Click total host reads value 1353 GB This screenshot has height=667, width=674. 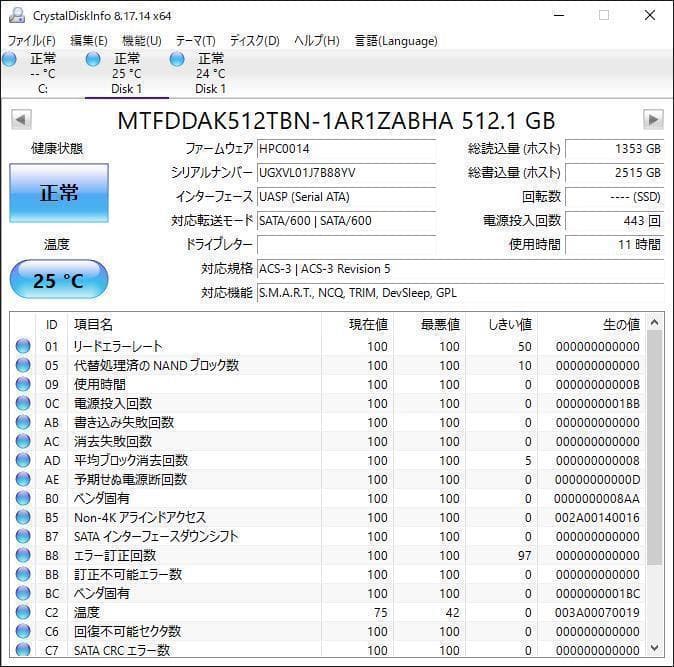[x=615, y=149]
